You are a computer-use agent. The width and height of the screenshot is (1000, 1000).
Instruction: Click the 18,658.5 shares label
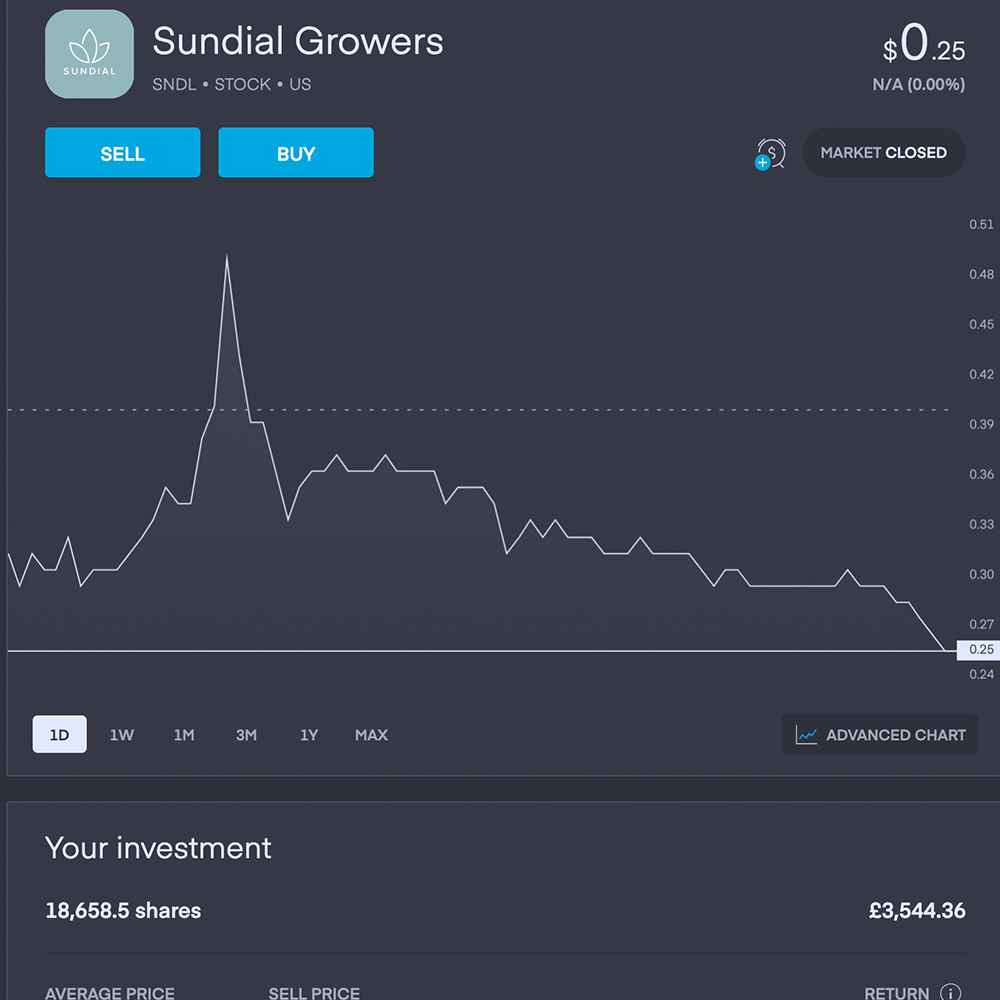123,910
